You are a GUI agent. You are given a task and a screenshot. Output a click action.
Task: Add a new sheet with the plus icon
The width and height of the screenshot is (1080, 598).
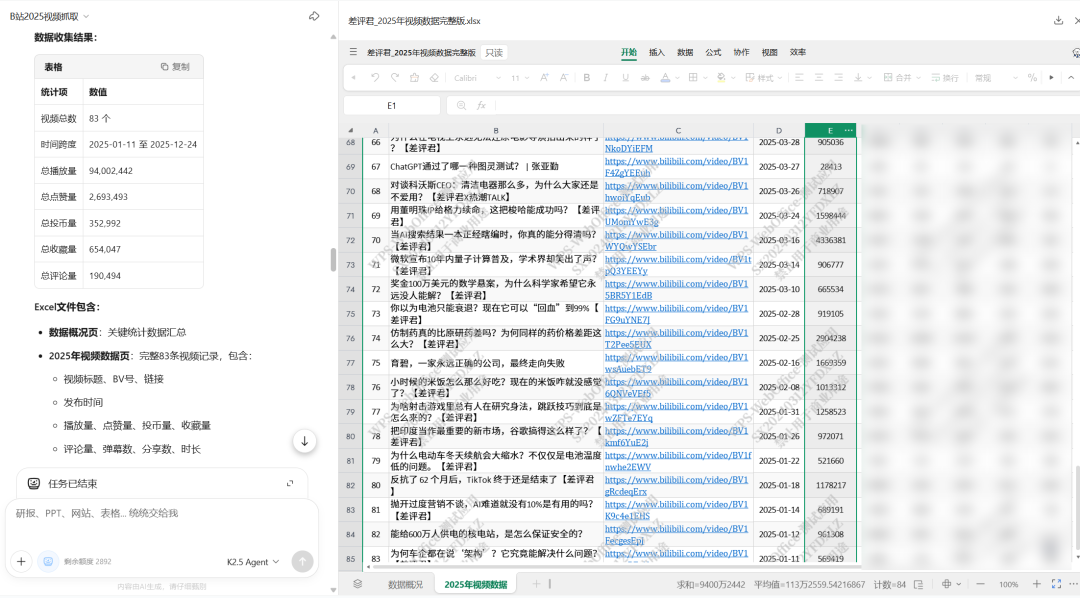coord(536,584)
